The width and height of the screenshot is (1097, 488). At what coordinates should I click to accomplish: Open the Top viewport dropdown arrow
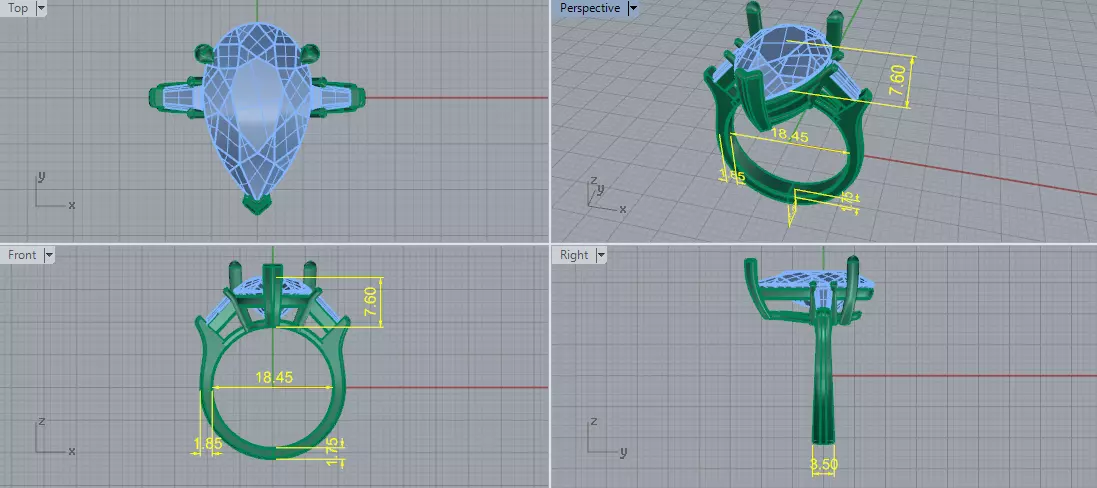point(40,8)
